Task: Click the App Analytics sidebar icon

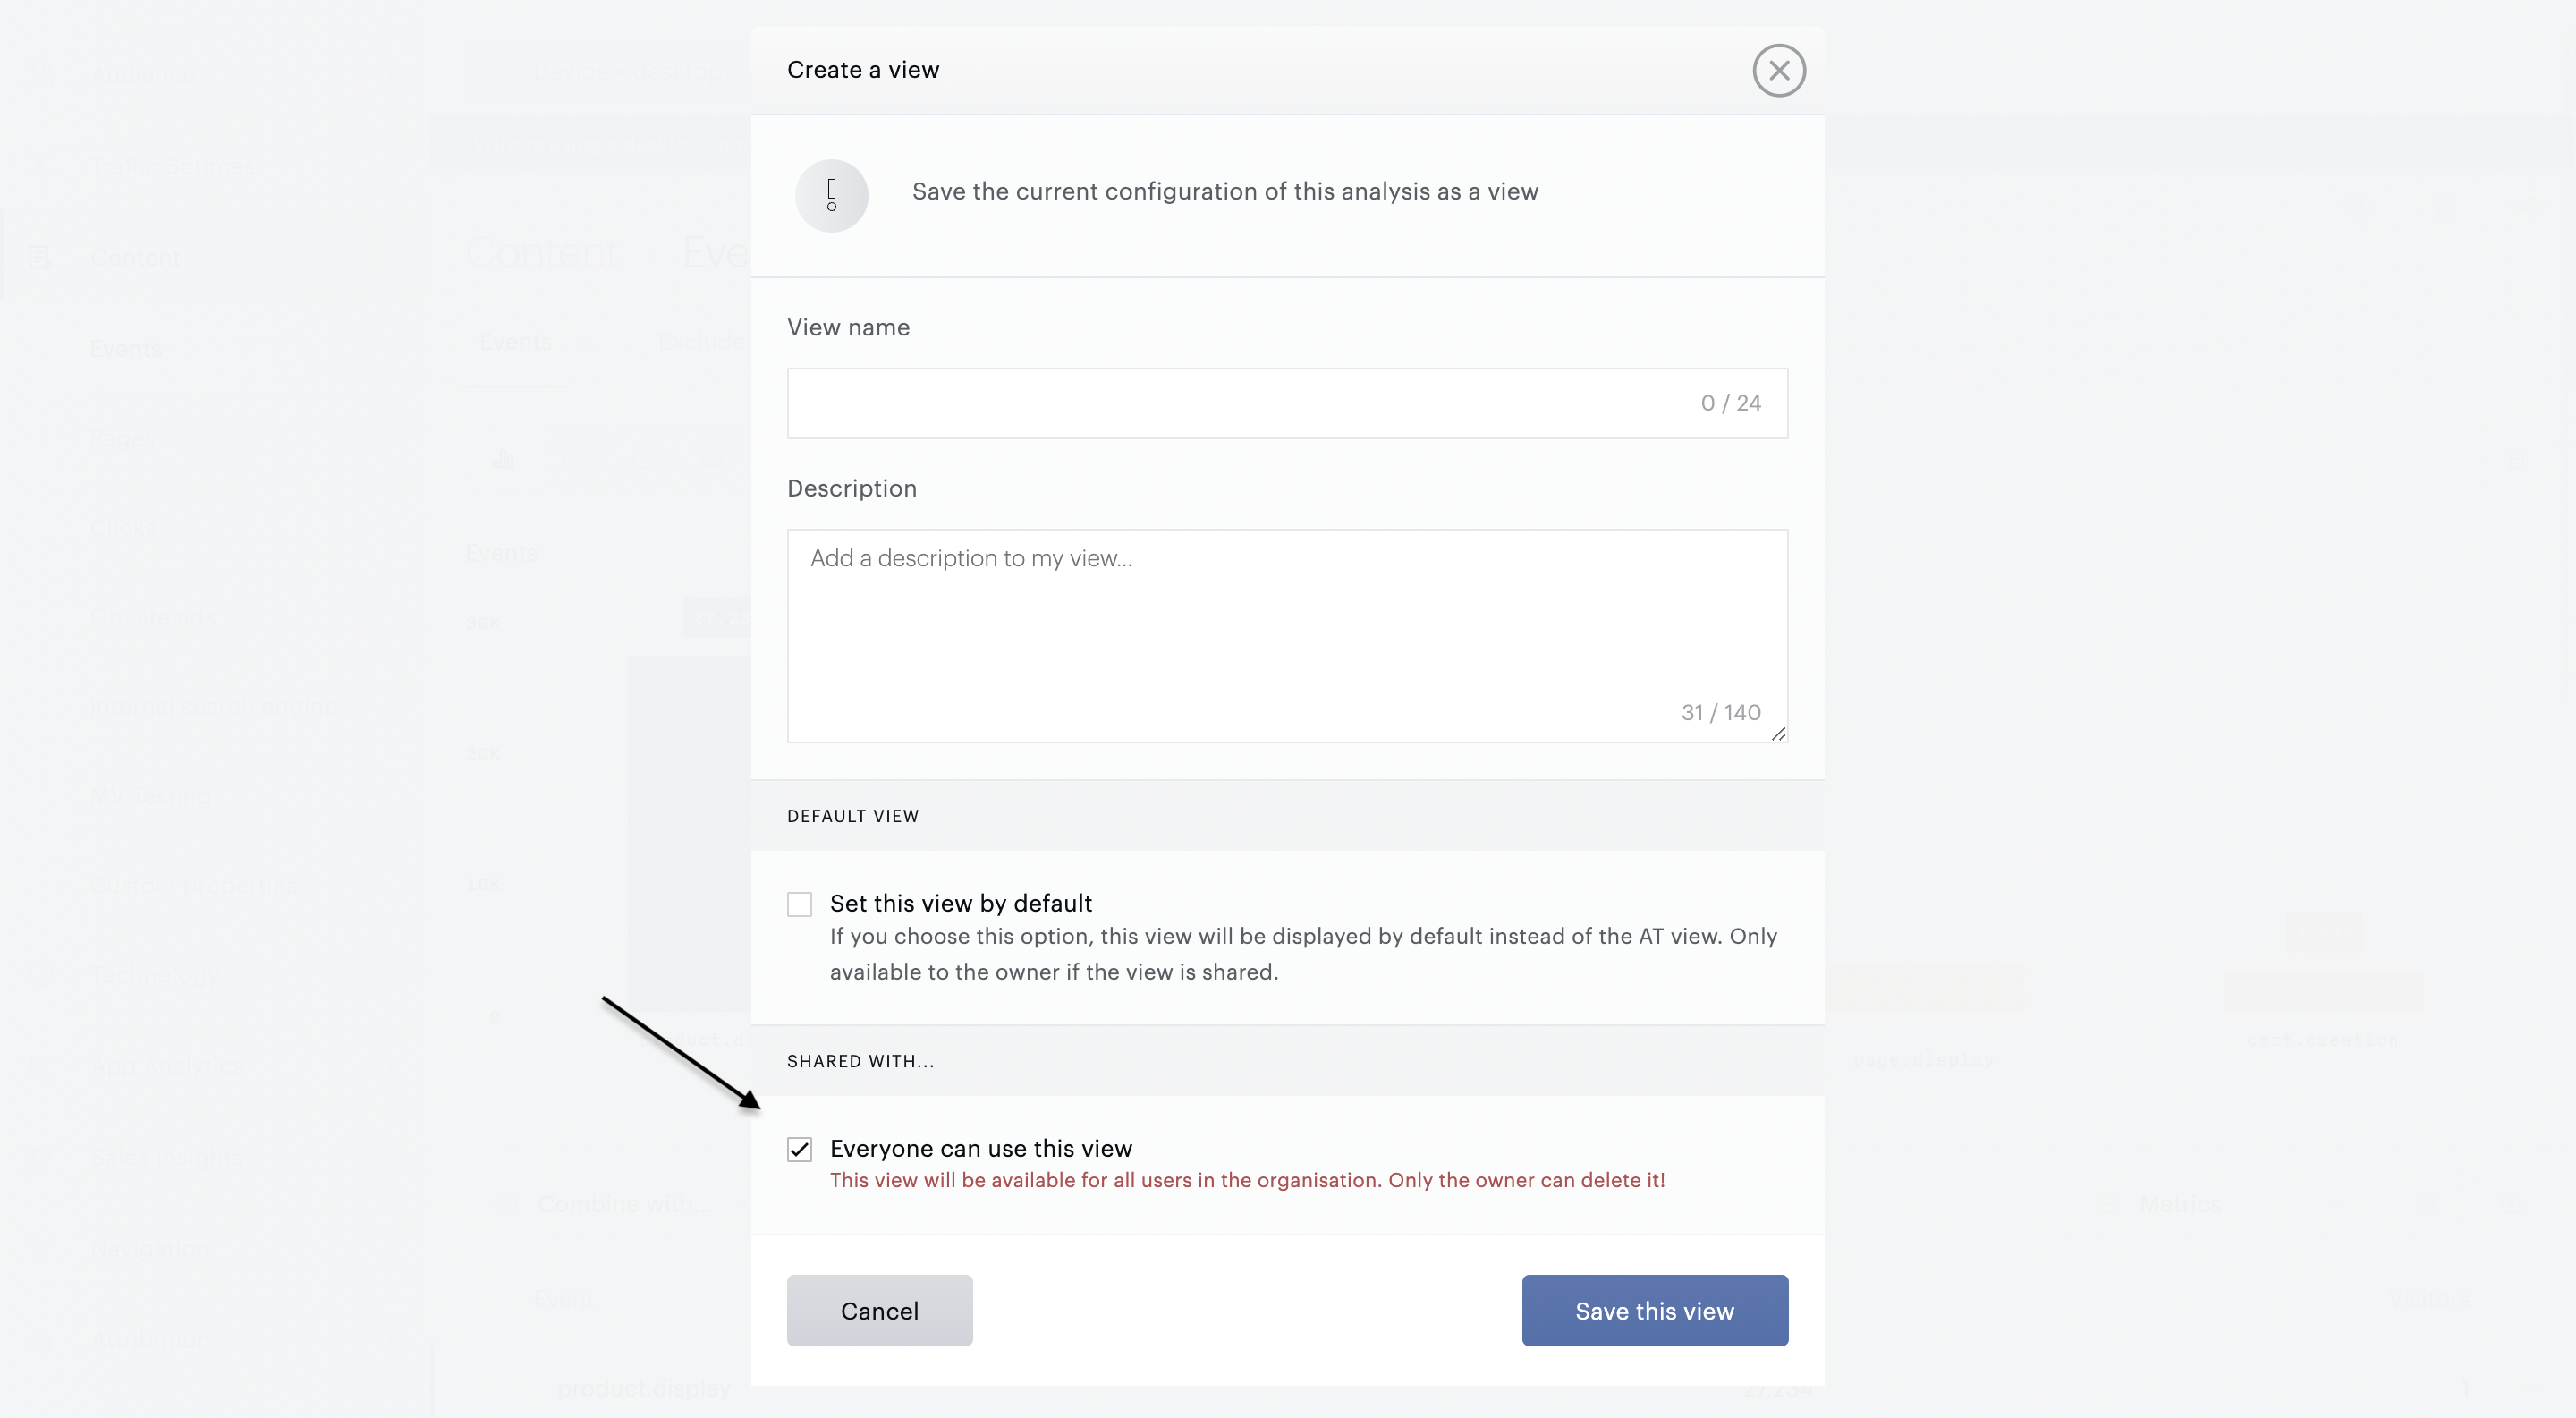Action: point(41,1066)
